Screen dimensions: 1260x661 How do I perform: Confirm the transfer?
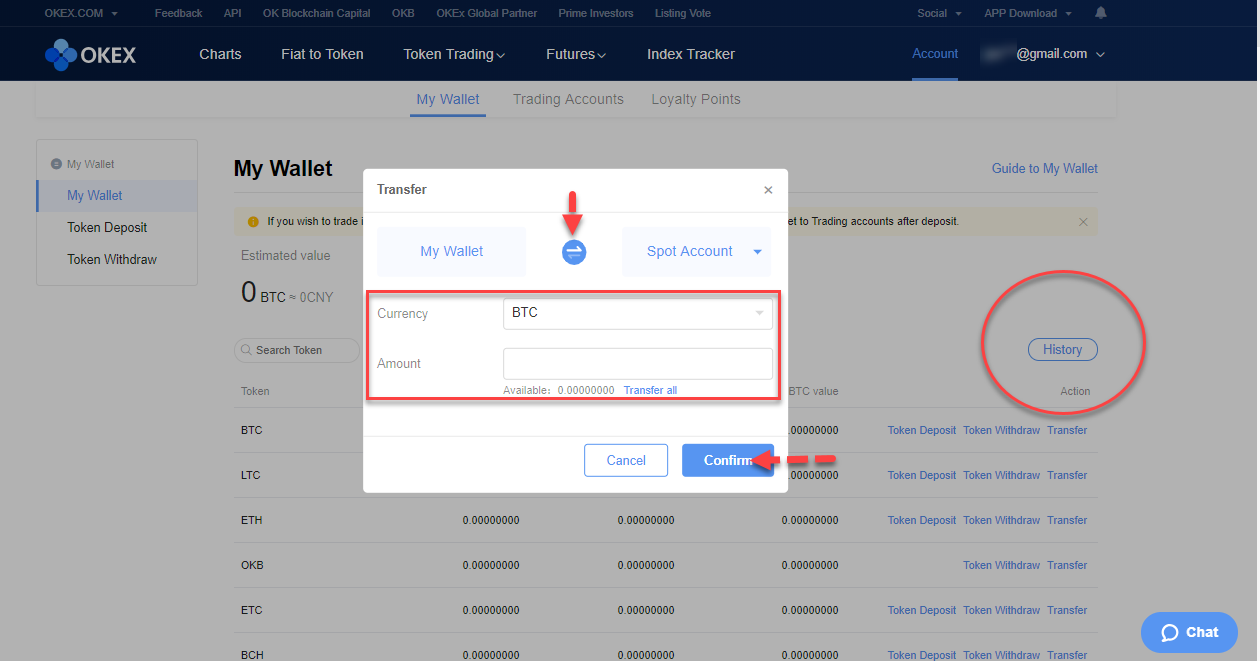[x=728, y=460]
